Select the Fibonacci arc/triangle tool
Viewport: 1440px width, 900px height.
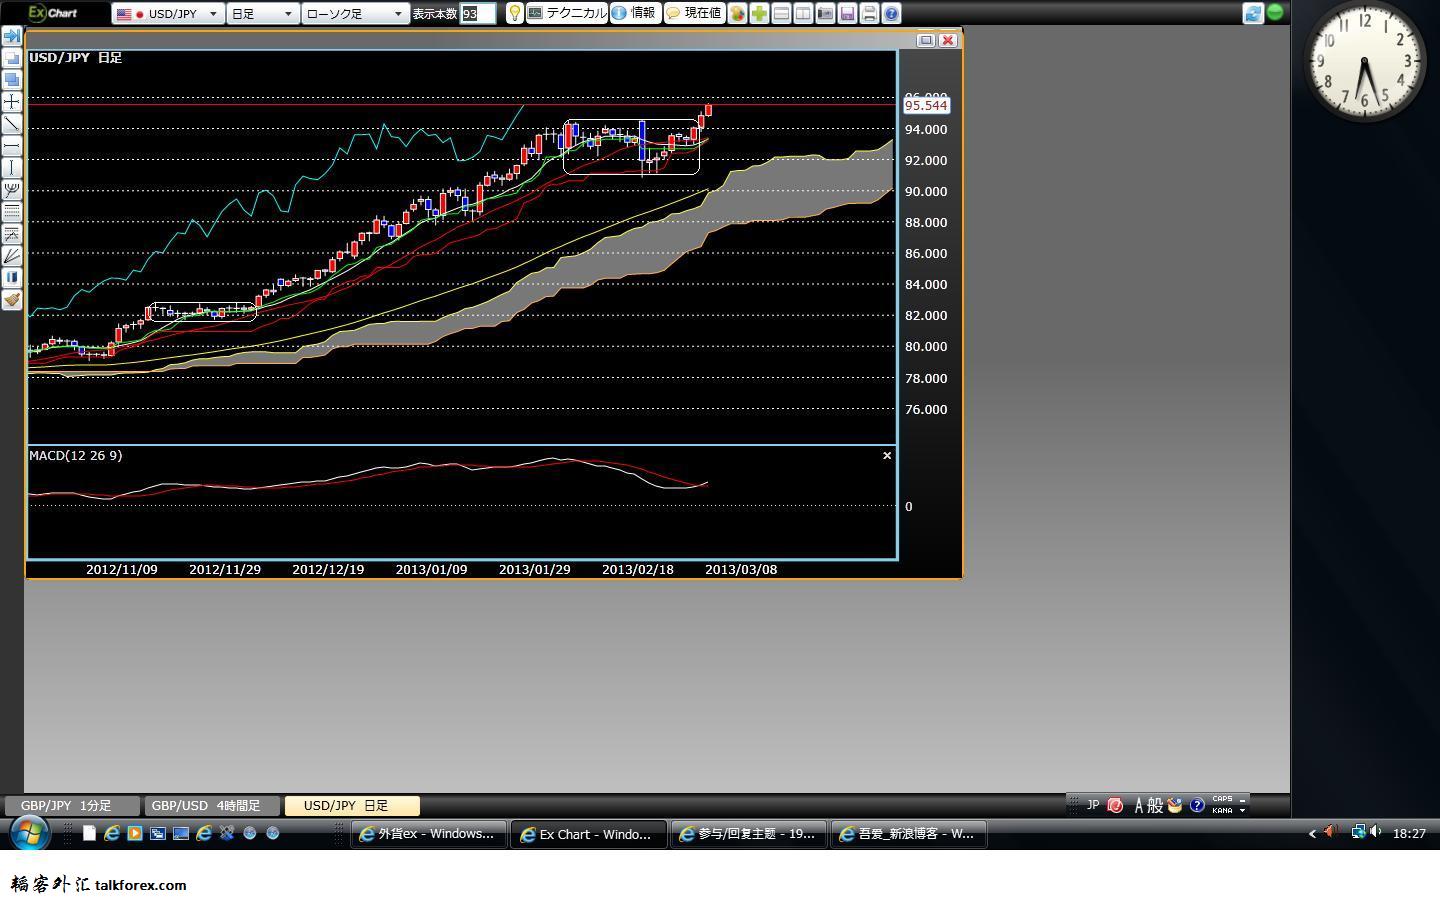(12, 234)
